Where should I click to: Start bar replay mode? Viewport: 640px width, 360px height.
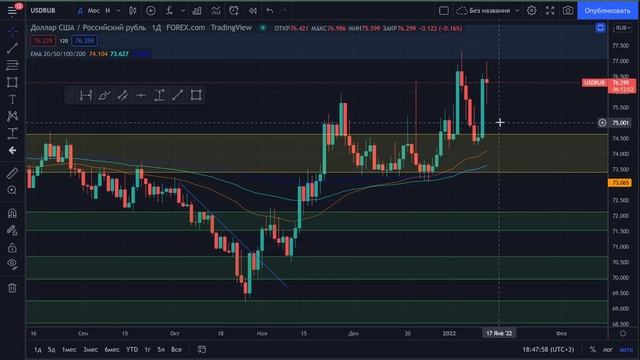click(x=253, y=11)
